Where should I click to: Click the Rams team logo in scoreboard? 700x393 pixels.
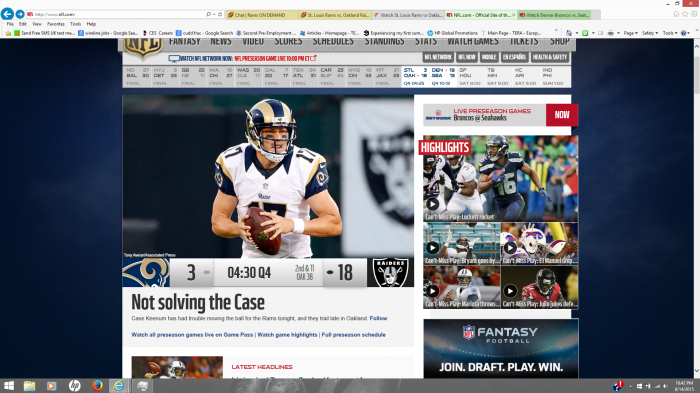pos(146,272)
